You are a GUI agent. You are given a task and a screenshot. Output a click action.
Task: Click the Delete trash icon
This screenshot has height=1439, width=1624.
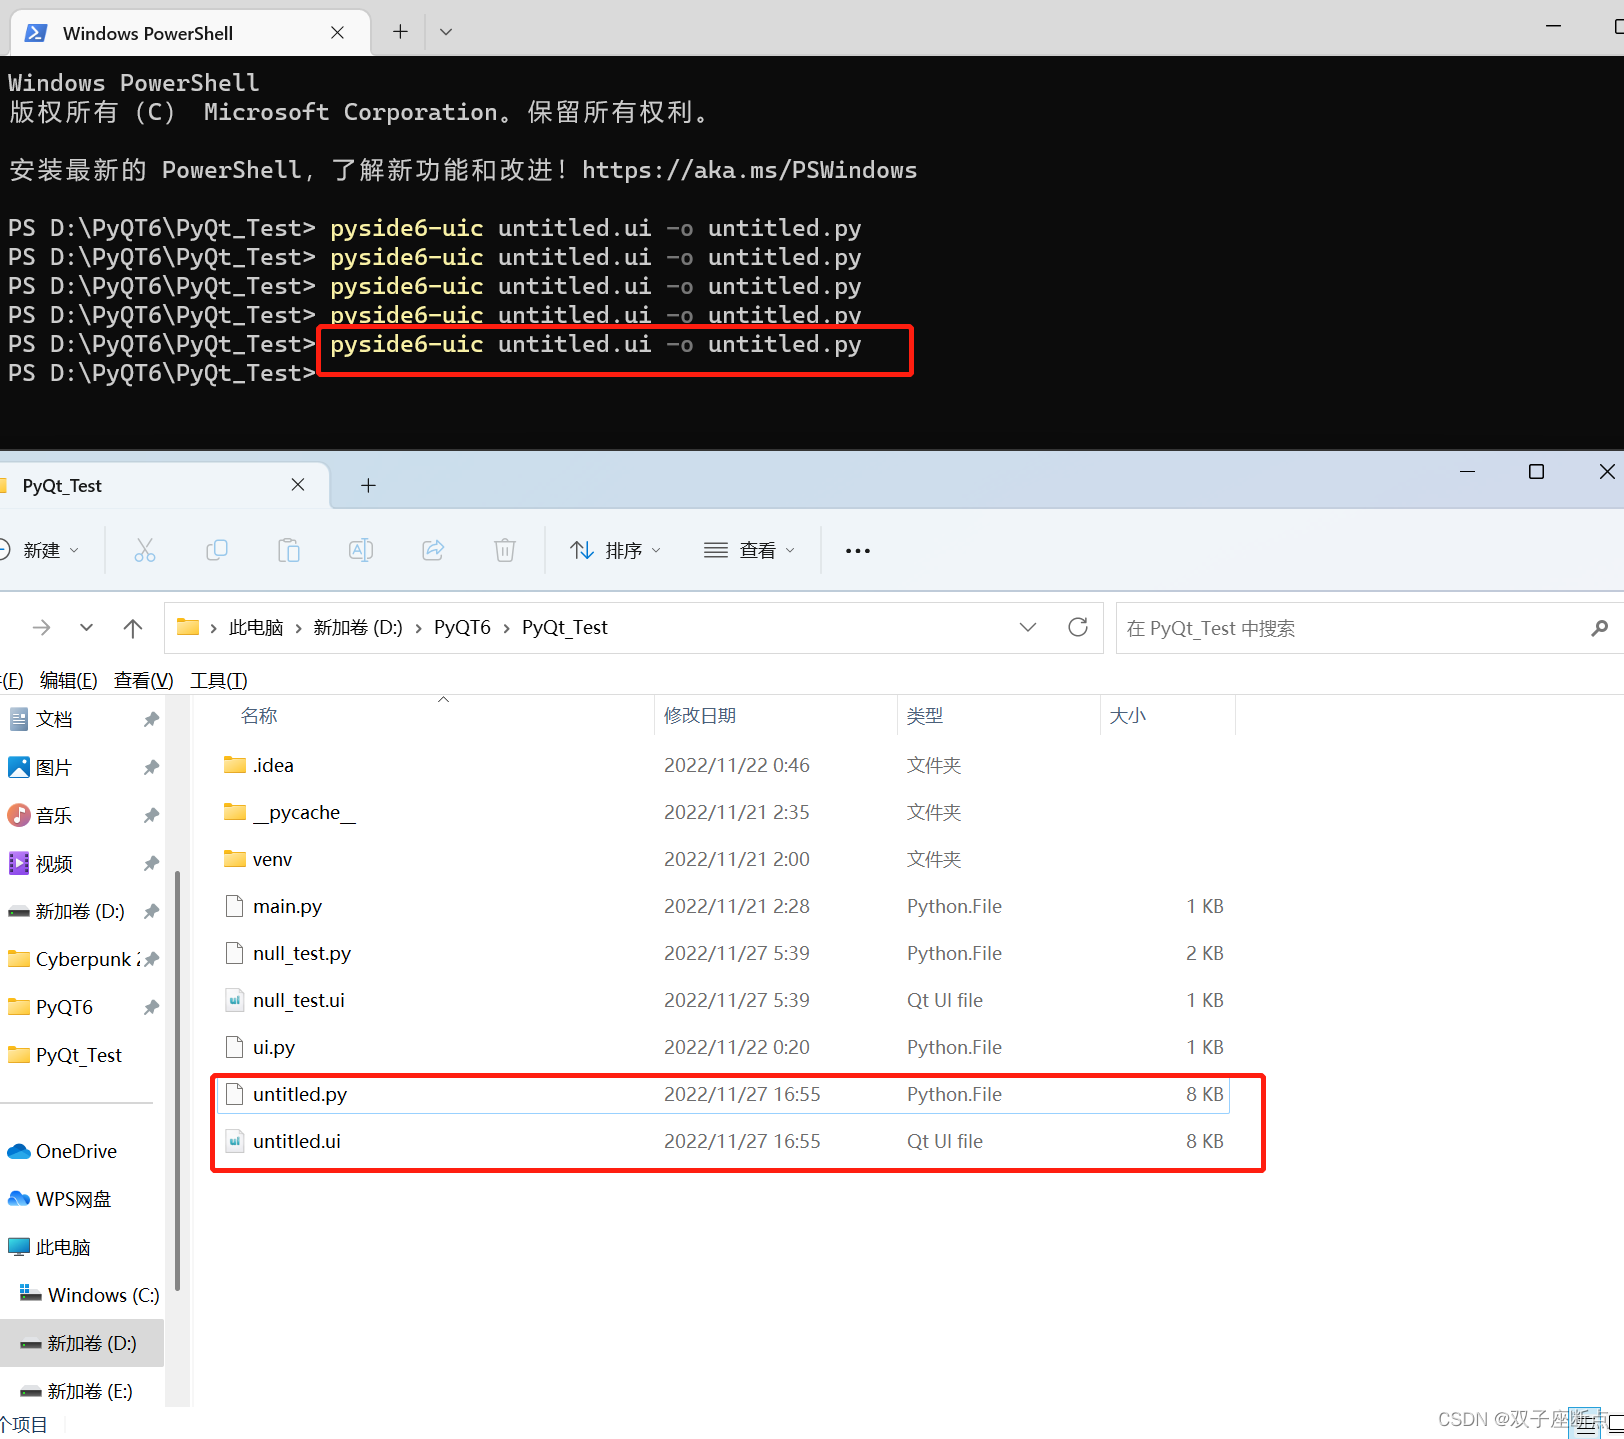[504, 550]
